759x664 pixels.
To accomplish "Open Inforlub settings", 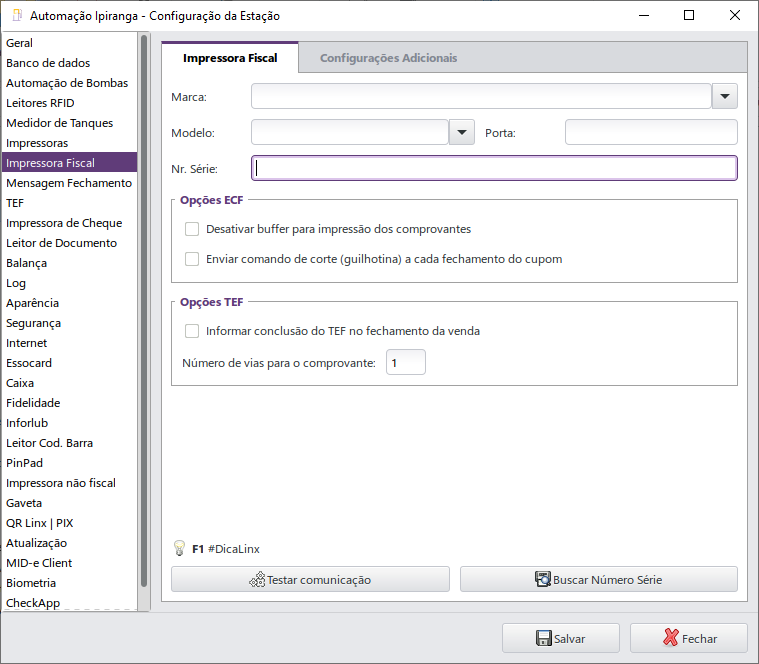I will tap(69, 423).
